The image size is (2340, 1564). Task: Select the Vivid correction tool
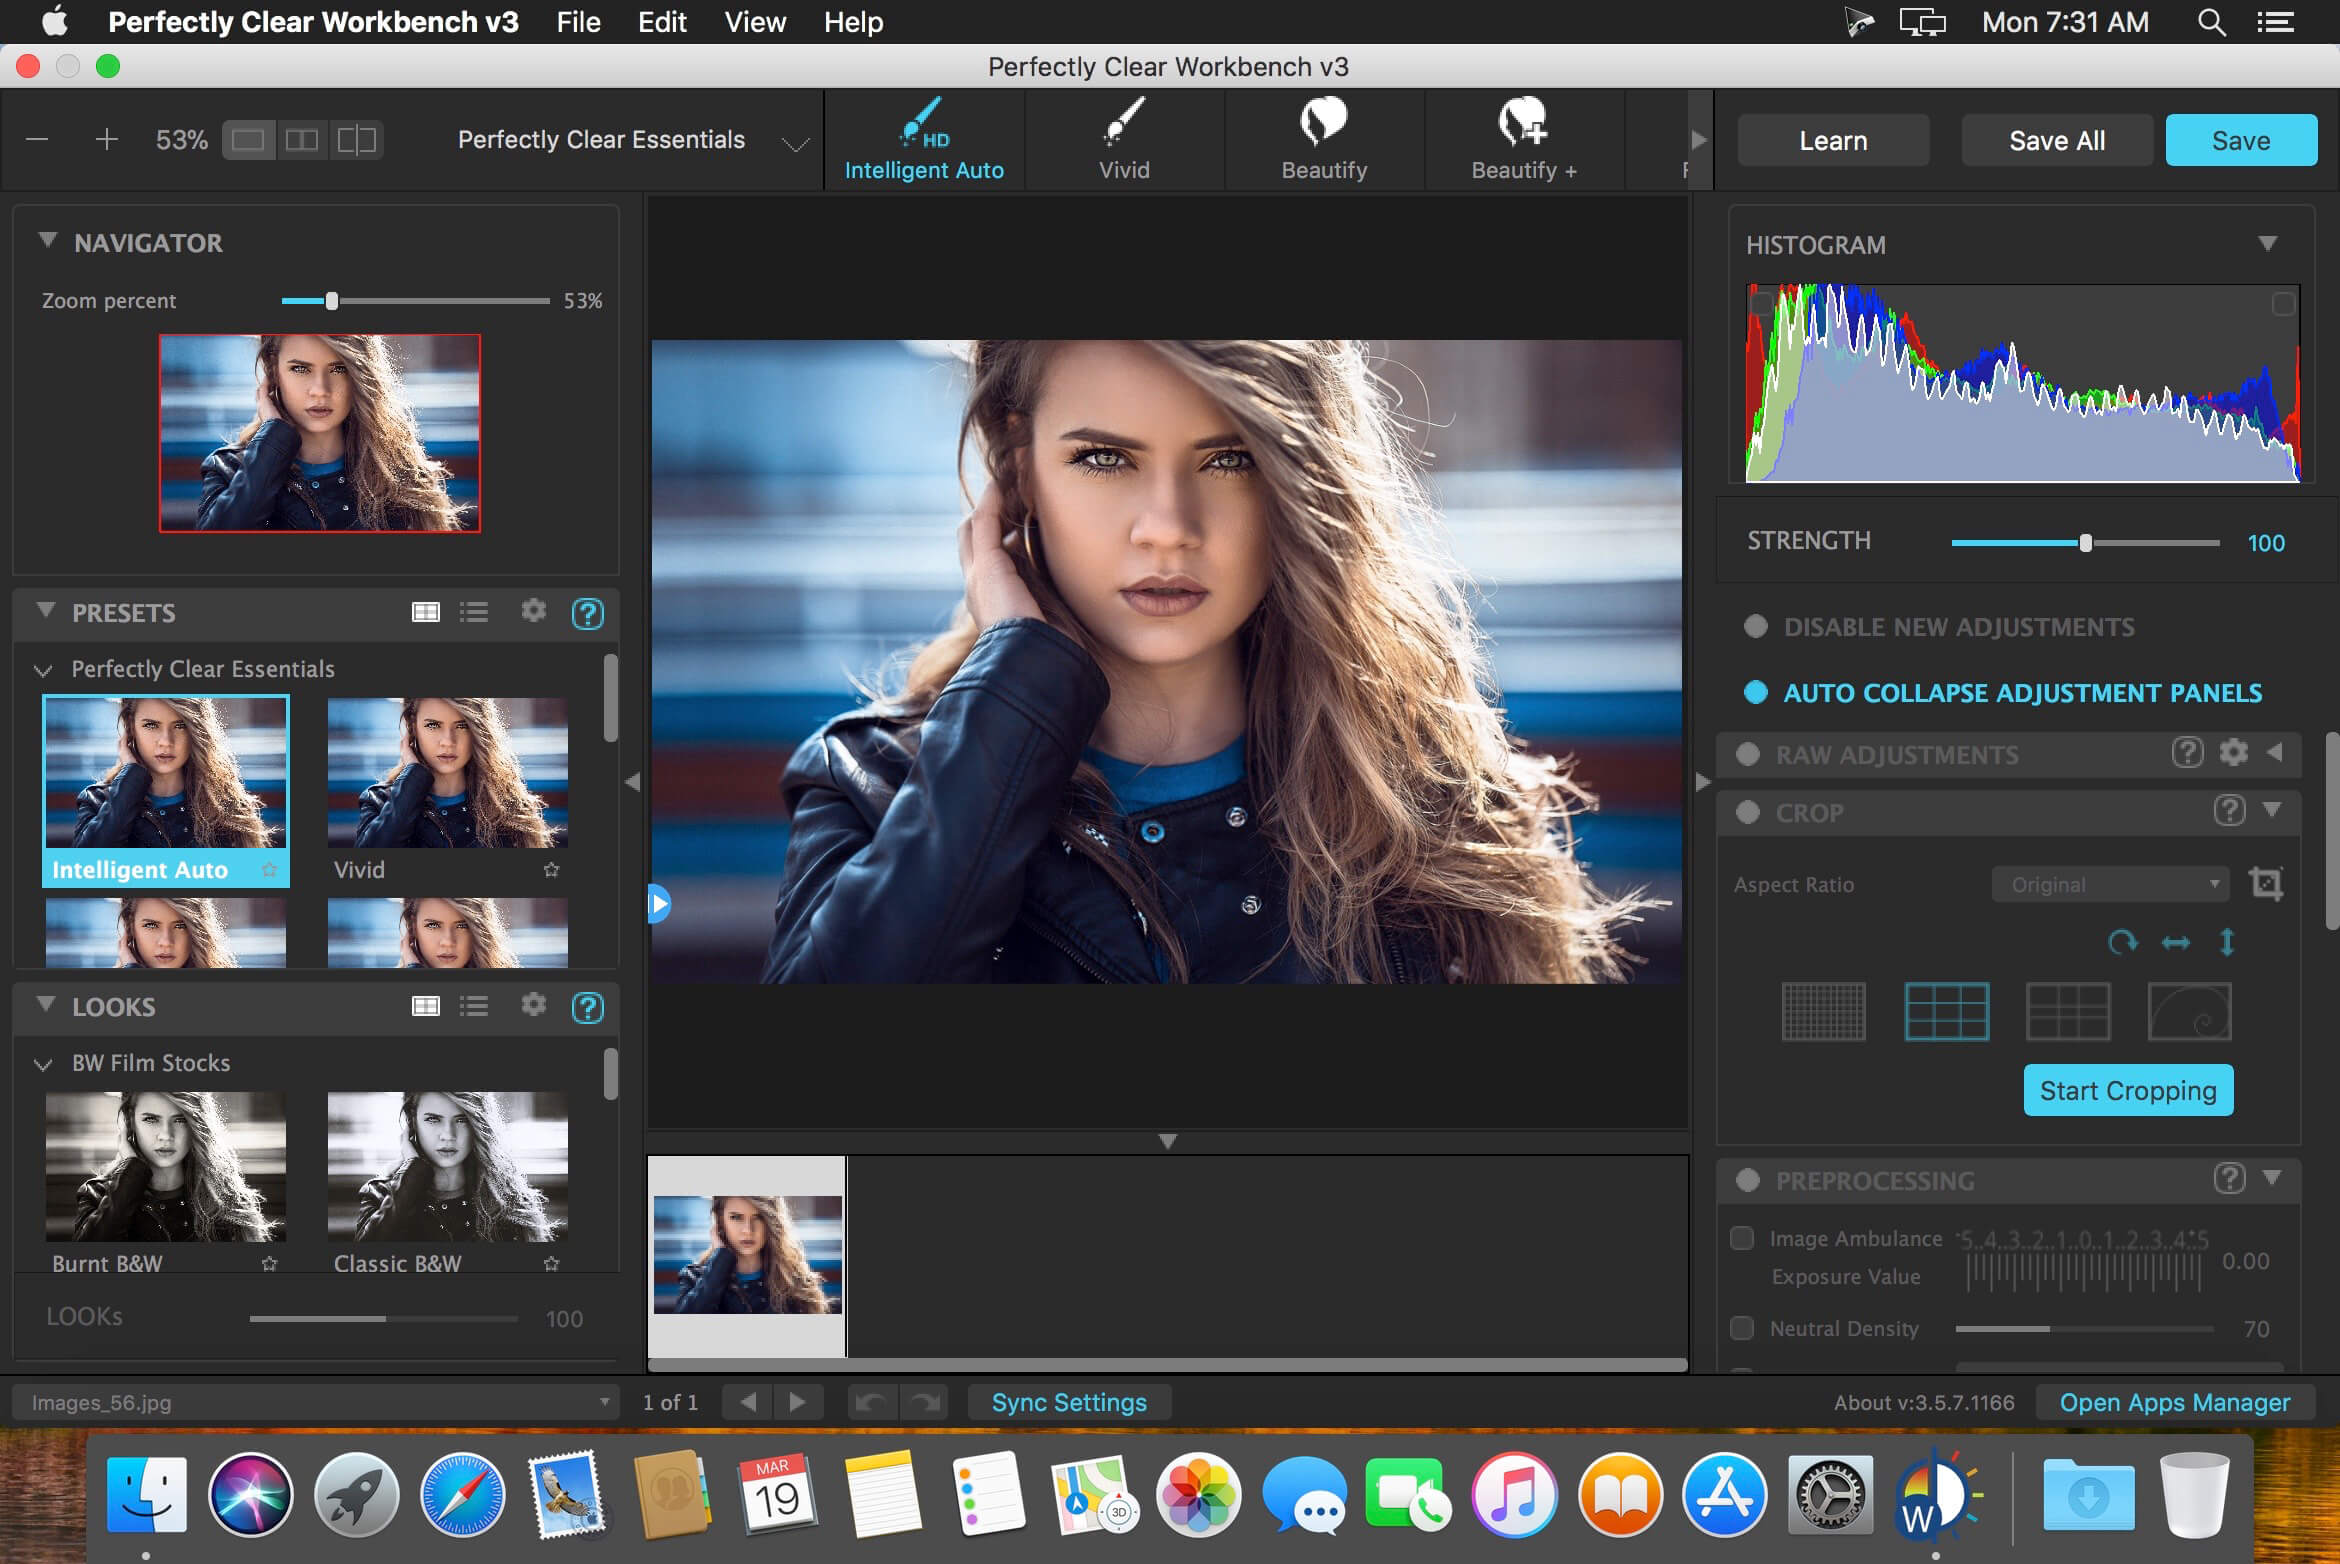click(x=1124, y=138)
